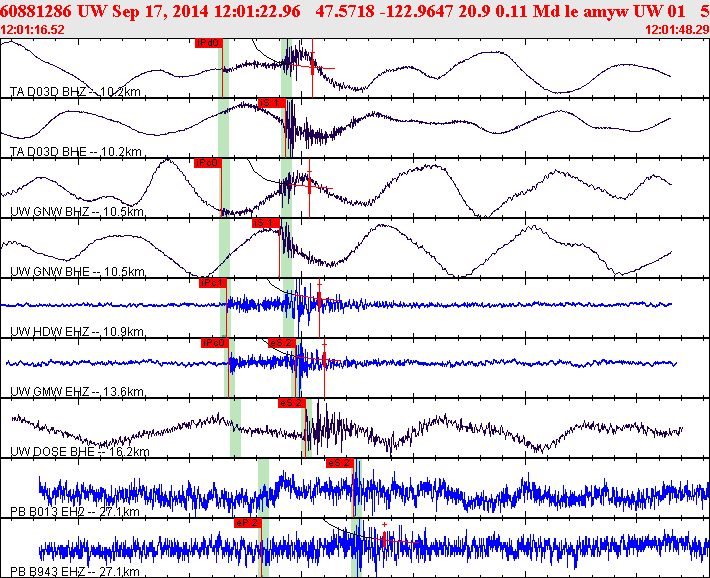Screen dimensions: 710x578
Task: Click the iS 1 pick flag on D03D BHE
Action: tap(272, 103)
